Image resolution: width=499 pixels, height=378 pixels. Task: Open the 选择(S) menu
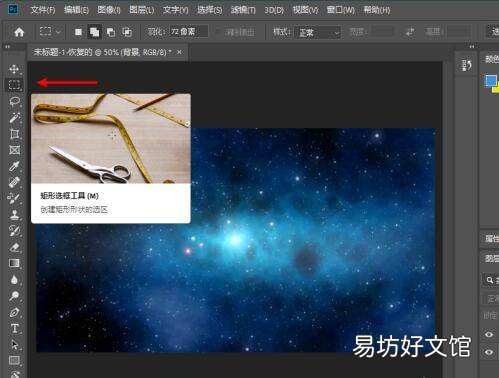pos(210,10)
